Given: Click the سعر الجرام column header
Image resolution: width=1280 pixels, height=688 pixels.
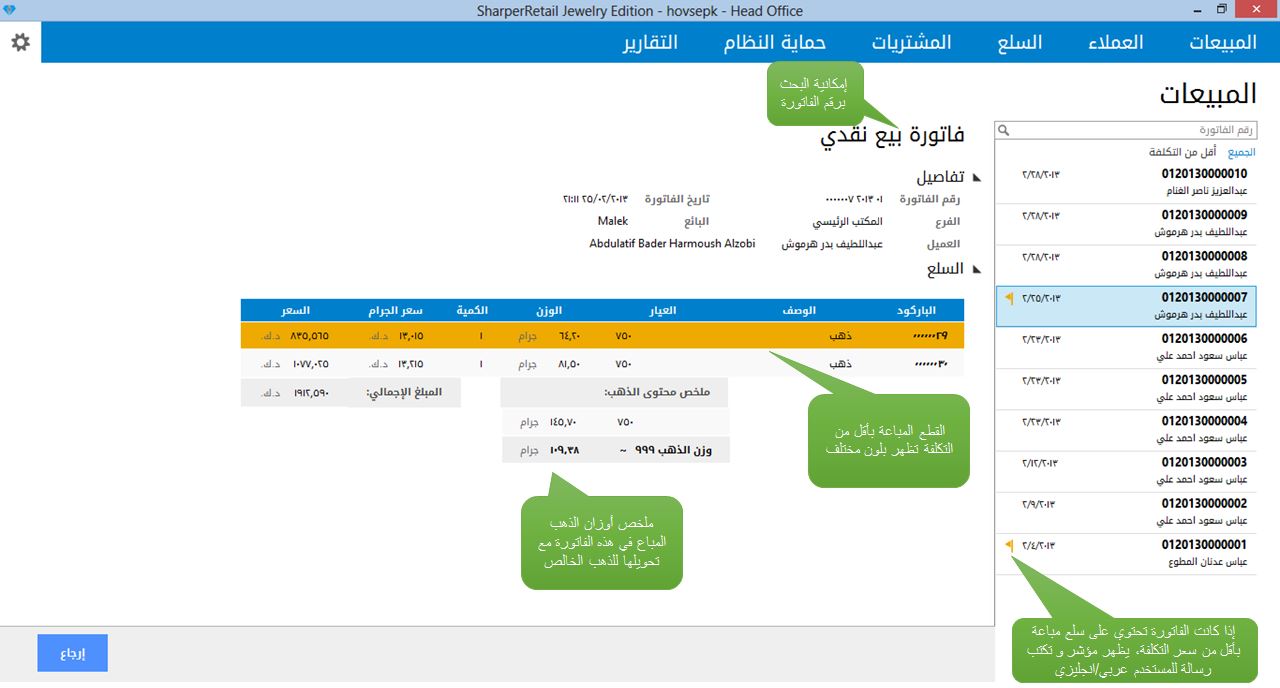Looking at the screenshot, I should pos(394,310).
